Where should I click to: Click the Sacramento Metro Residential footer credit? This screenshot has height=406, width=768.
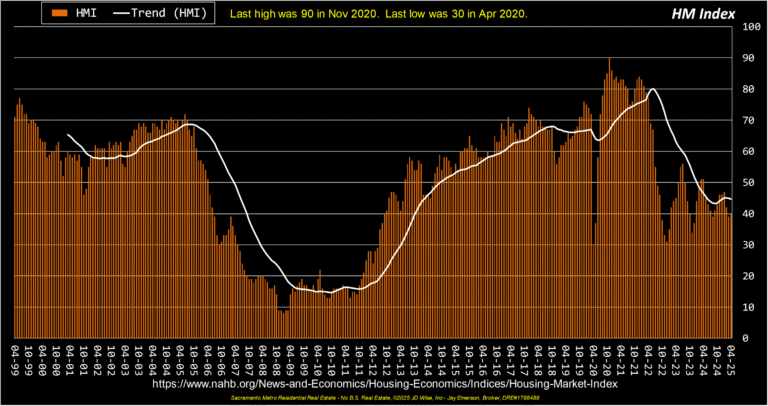pyautogui.click(x=385, y=398)
